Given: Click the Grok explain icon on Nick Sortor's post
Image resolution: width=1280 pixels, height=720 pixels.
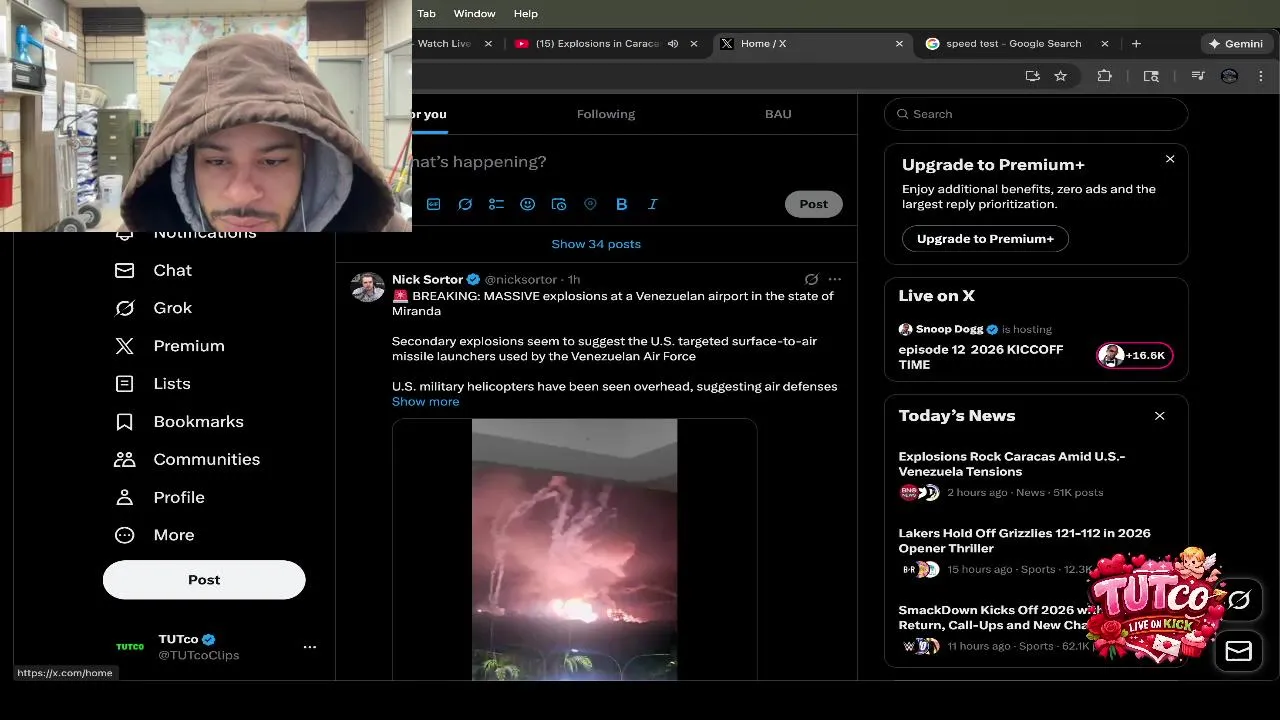Looking at the screenshot, I should click(811, 279).
